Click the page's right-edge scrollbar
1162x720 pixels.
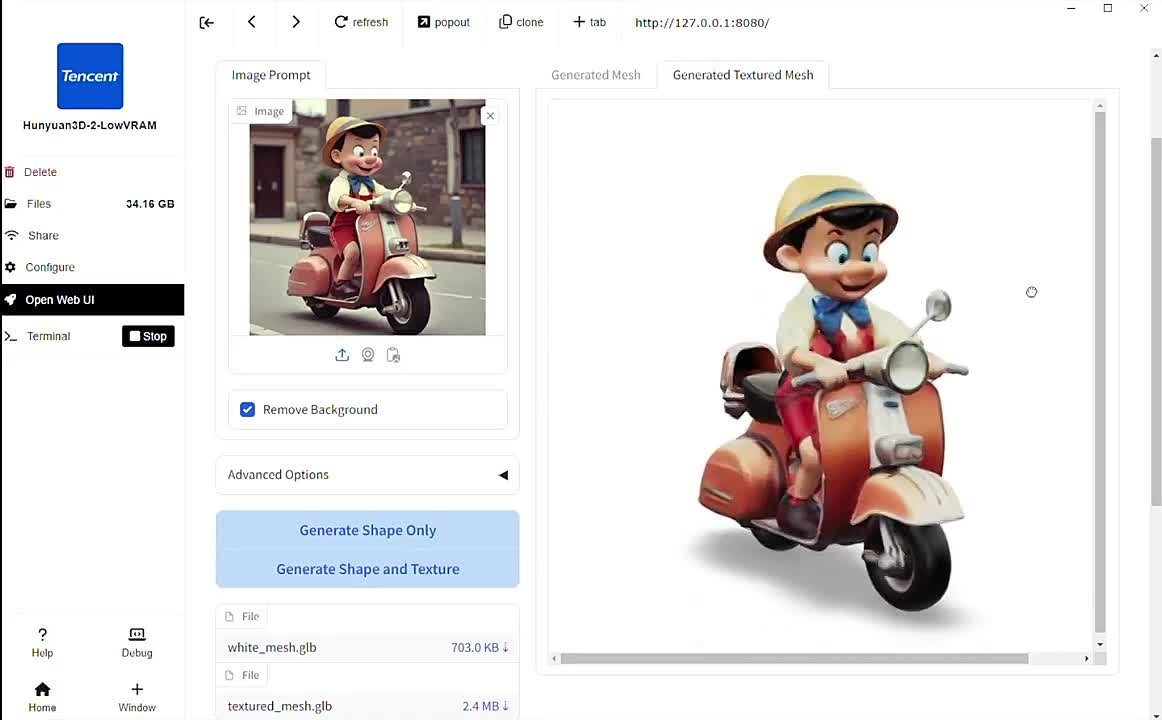1156,322
